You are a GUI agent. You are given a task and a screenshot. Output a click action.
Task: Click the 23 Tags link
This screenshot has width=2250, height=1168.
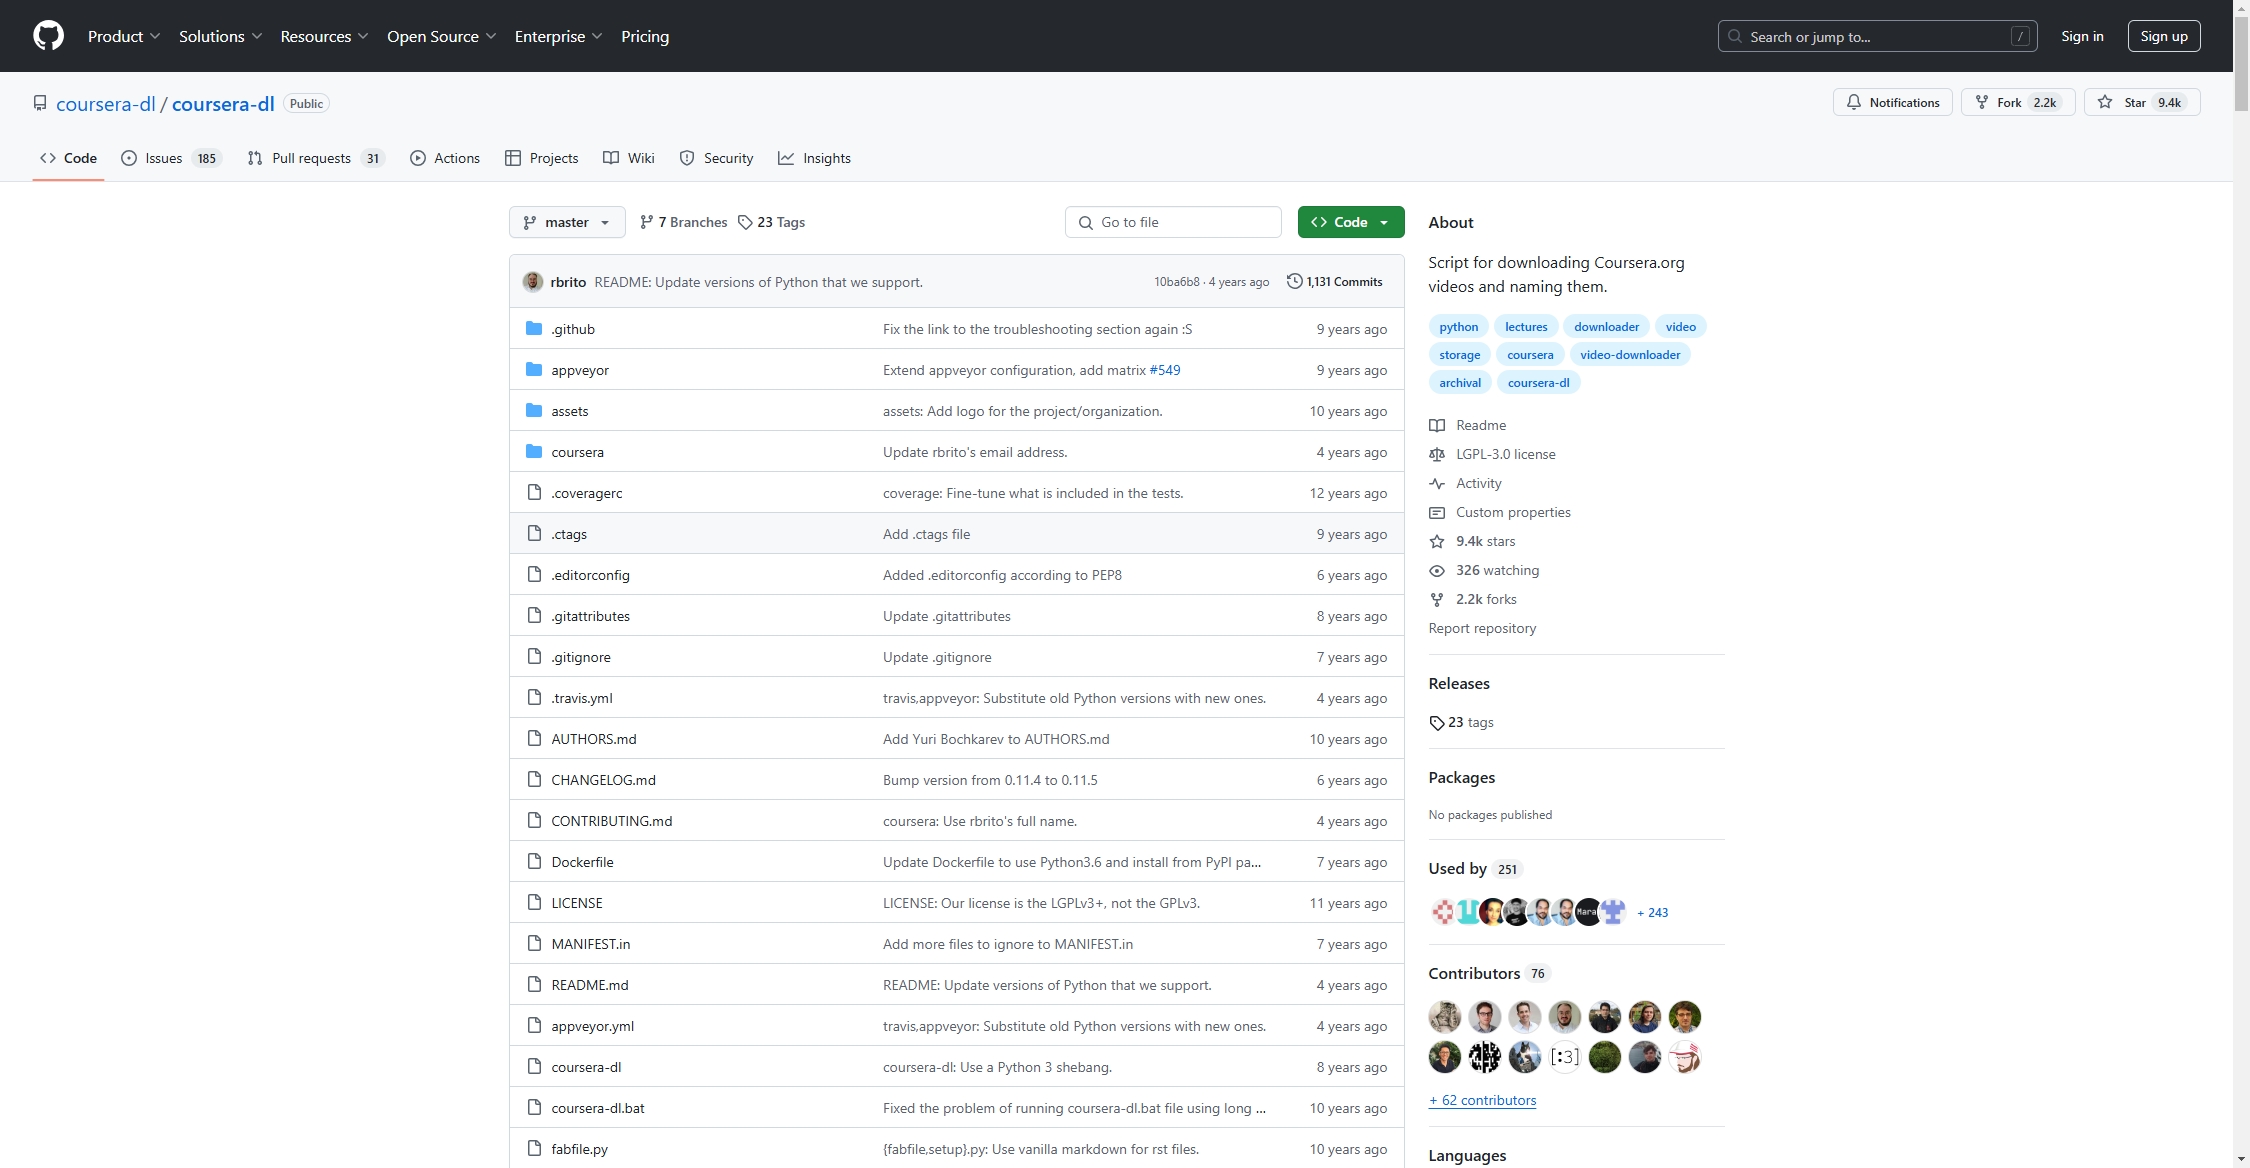click(774, 222)
